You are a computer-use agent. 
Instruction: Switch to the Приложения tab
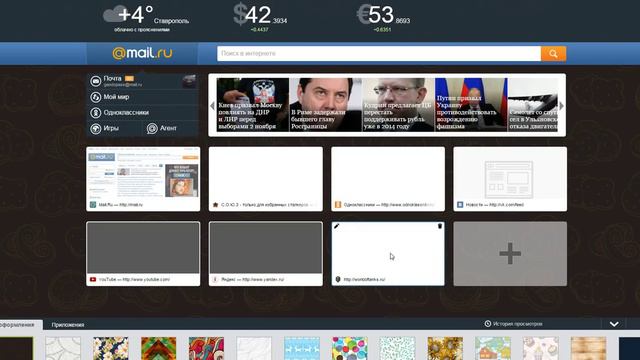pyautogui.click(x=68, y=325)
